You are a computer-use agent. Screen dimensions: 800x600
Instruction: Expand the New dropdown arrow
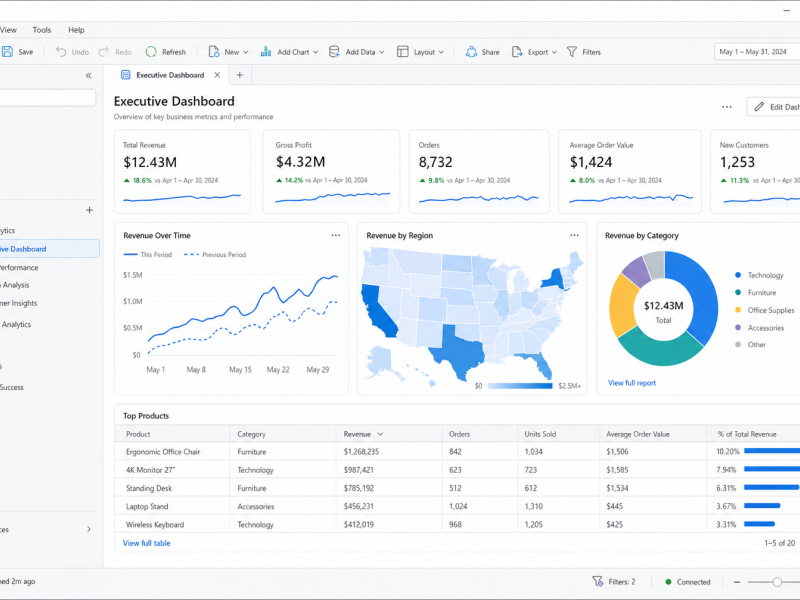pyautogui.click(x=246, y=52)
